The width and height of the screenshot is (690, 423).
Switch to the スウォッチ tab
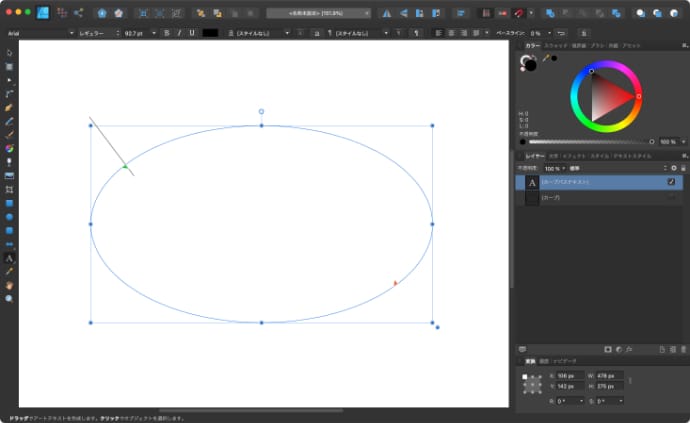(556, 45)
